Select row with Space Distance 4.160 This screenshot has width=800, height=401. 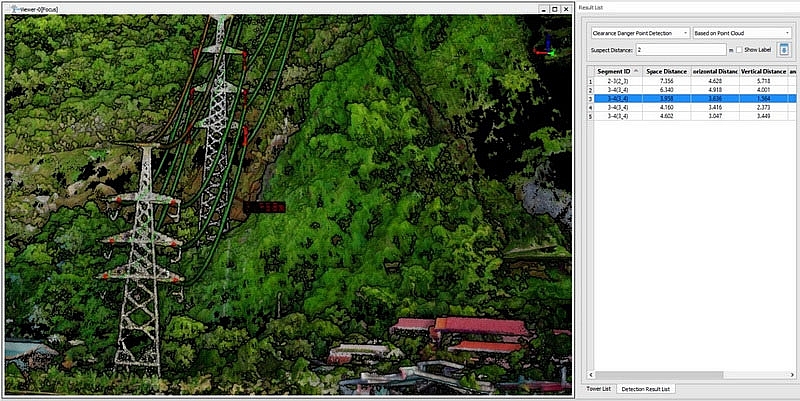click(x=691, y=108)
